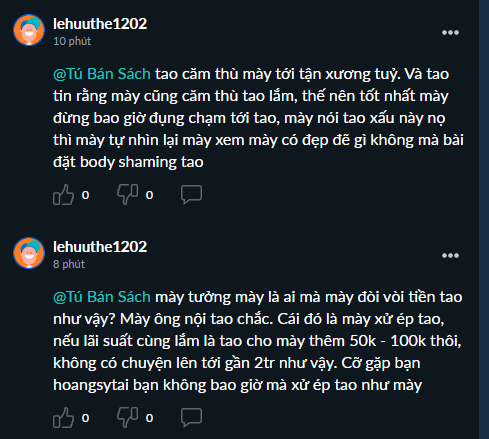489x439 pixels.
Task: Reply to the 10 phút comment via speech bubble
Action: click(191, 194)
